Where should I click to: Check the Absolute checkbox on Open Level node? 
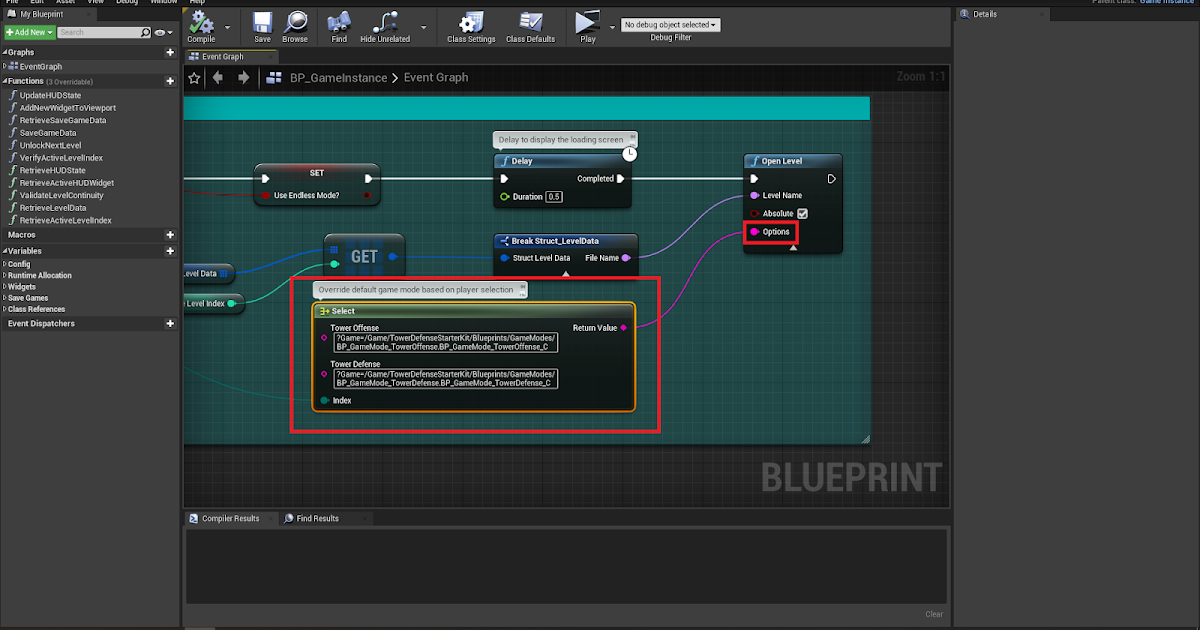coord(803,213)
